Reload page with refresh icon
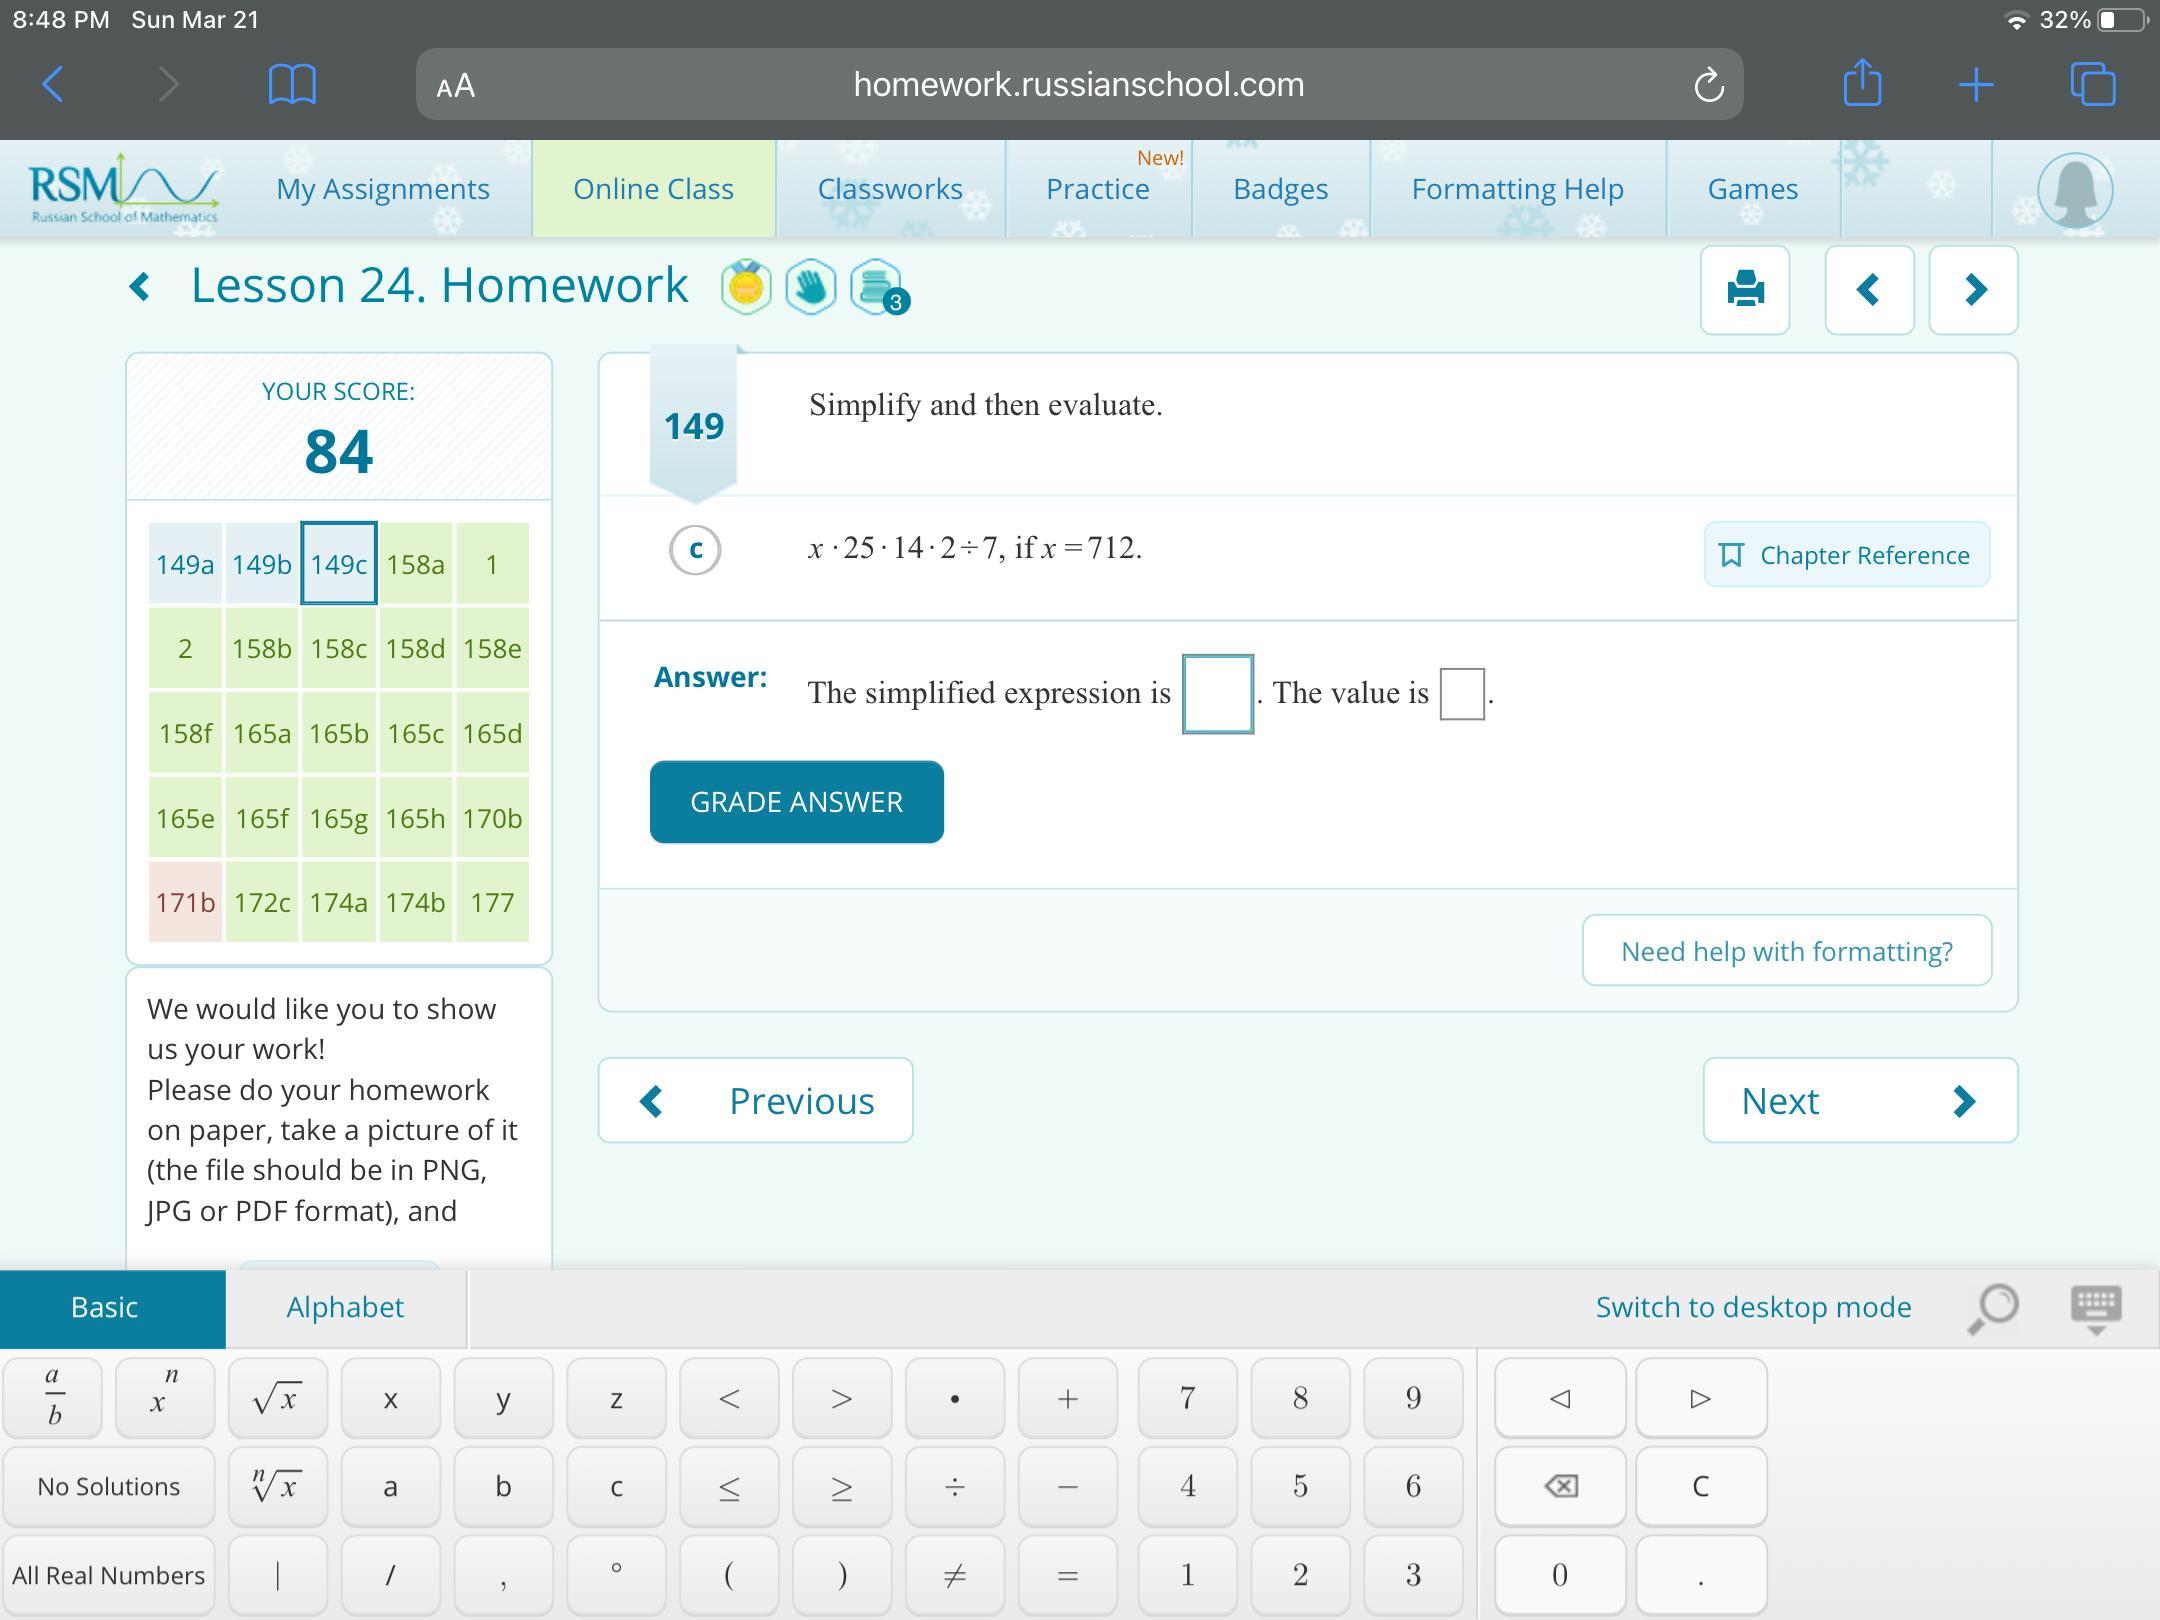 coord(1708,85)
